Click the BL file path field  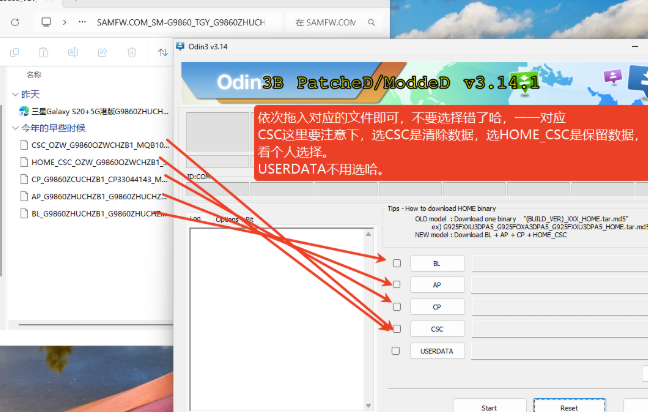[x=560, y=264]
